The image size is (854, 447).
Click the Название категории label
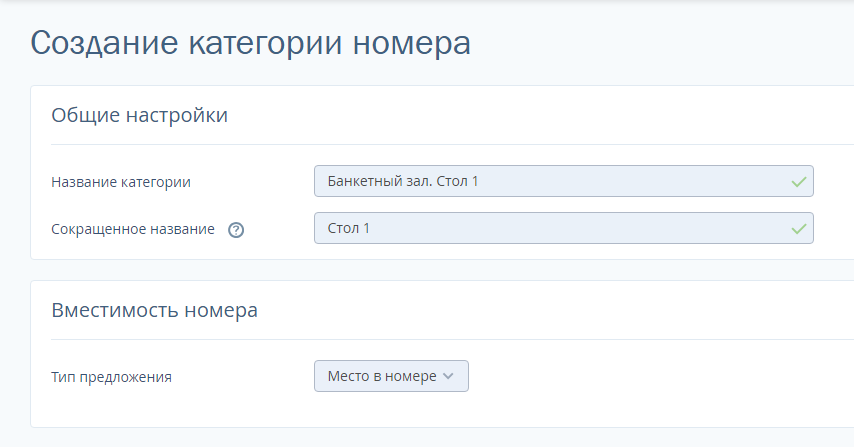tap(121, 182)
